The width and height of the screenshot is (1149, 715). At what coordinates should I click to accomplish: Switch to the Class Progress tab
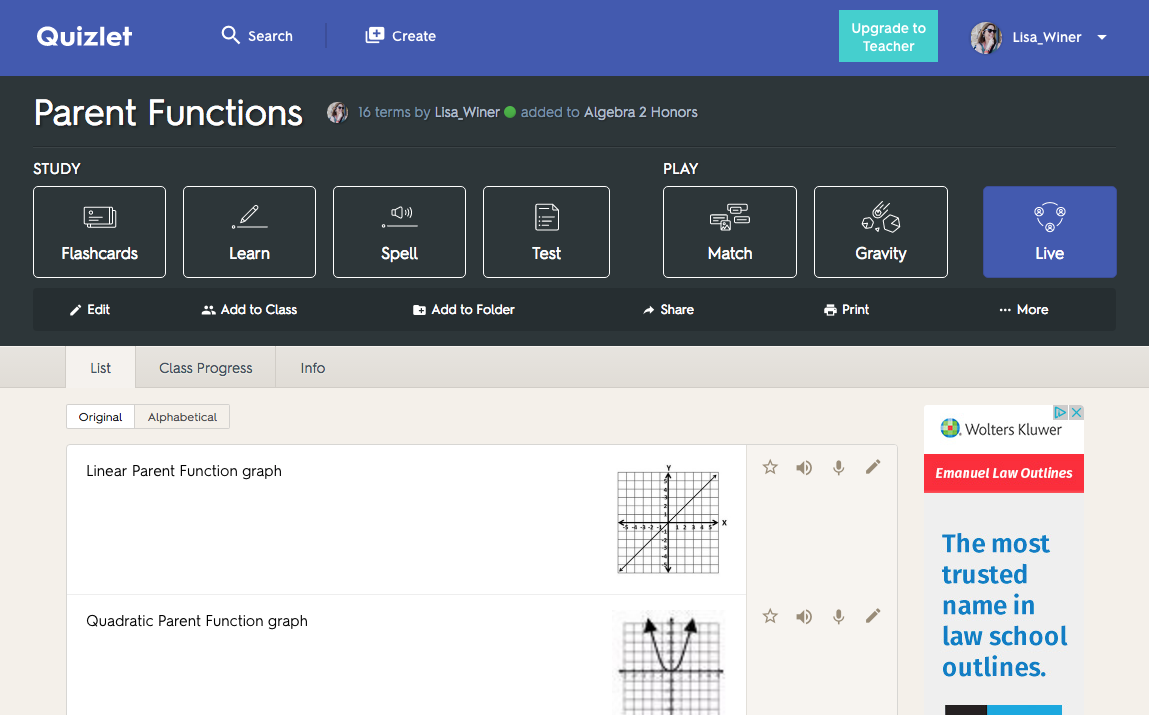coord(206,368)
